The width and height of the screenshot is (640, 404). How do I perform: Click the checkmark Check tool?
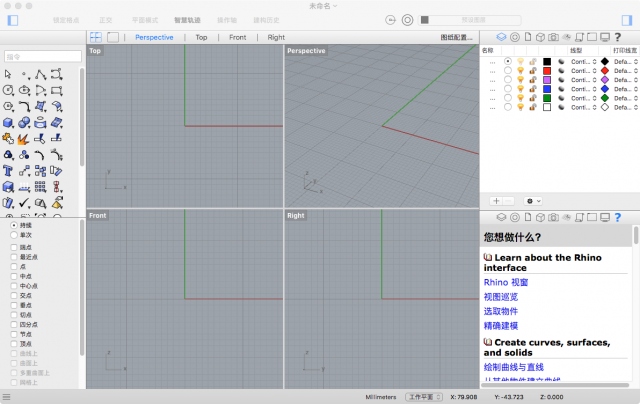24,203
